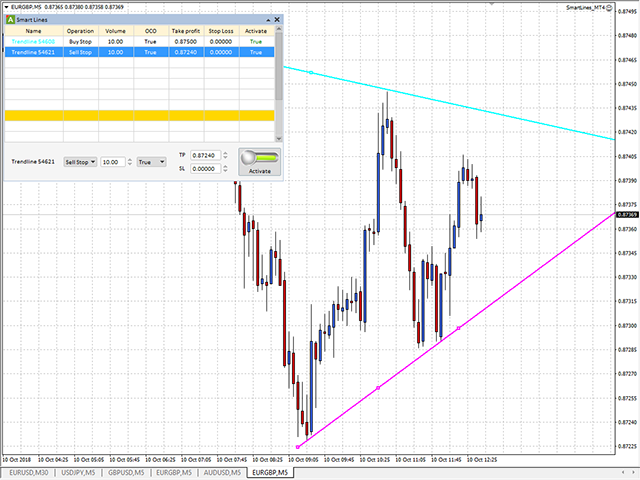Click the SmartLines_MT4 smiley icon in chart corner
Screen dimensions: 640x480
(x=610, y=8)
